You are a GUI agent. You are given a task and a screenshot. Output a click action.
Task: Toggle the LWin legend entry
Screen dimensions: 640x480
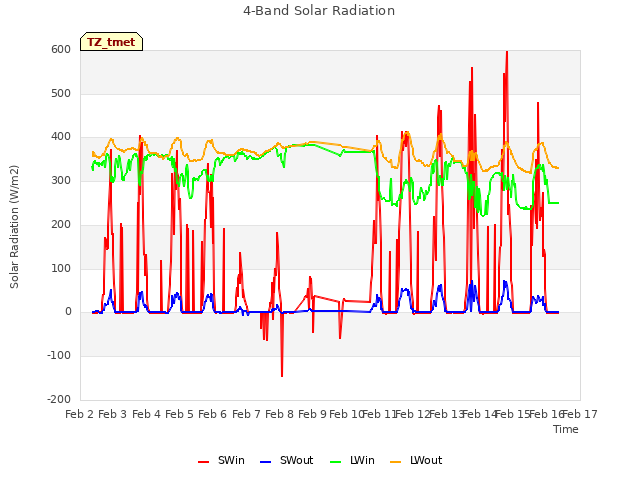point(352,460)
